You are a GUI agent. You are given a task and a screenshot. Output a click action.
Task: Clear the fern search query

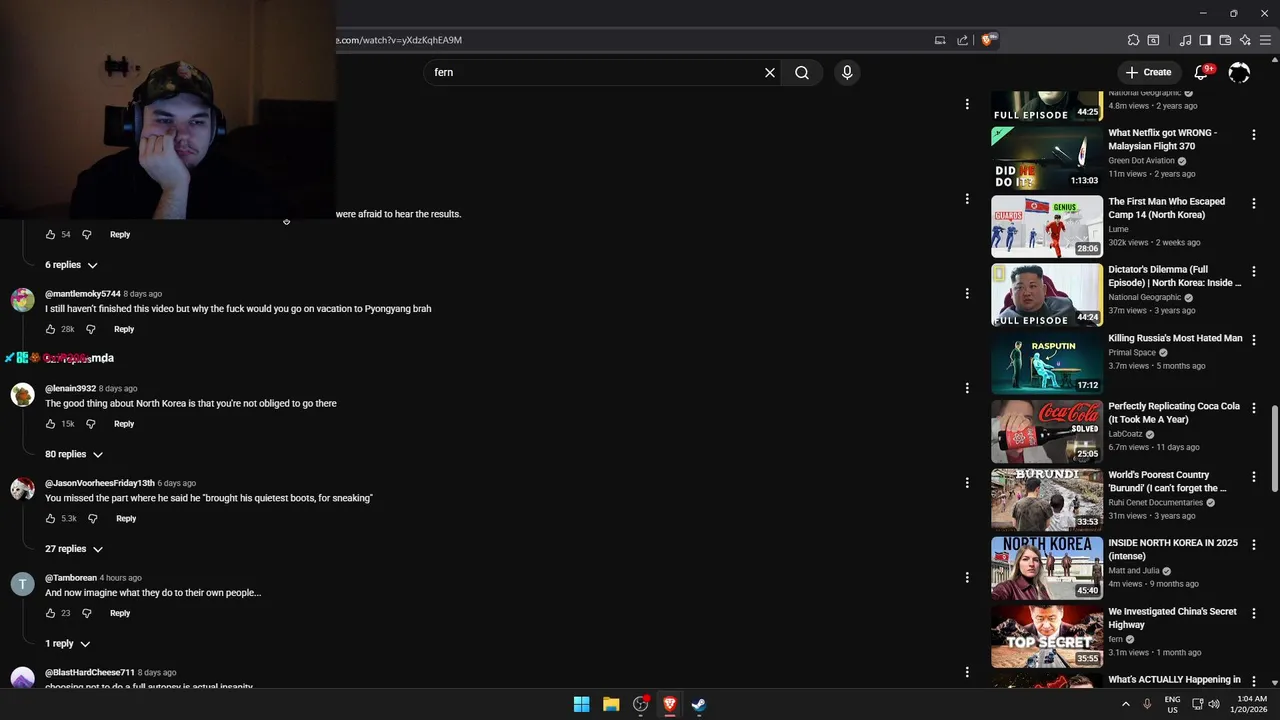[770, 72]
